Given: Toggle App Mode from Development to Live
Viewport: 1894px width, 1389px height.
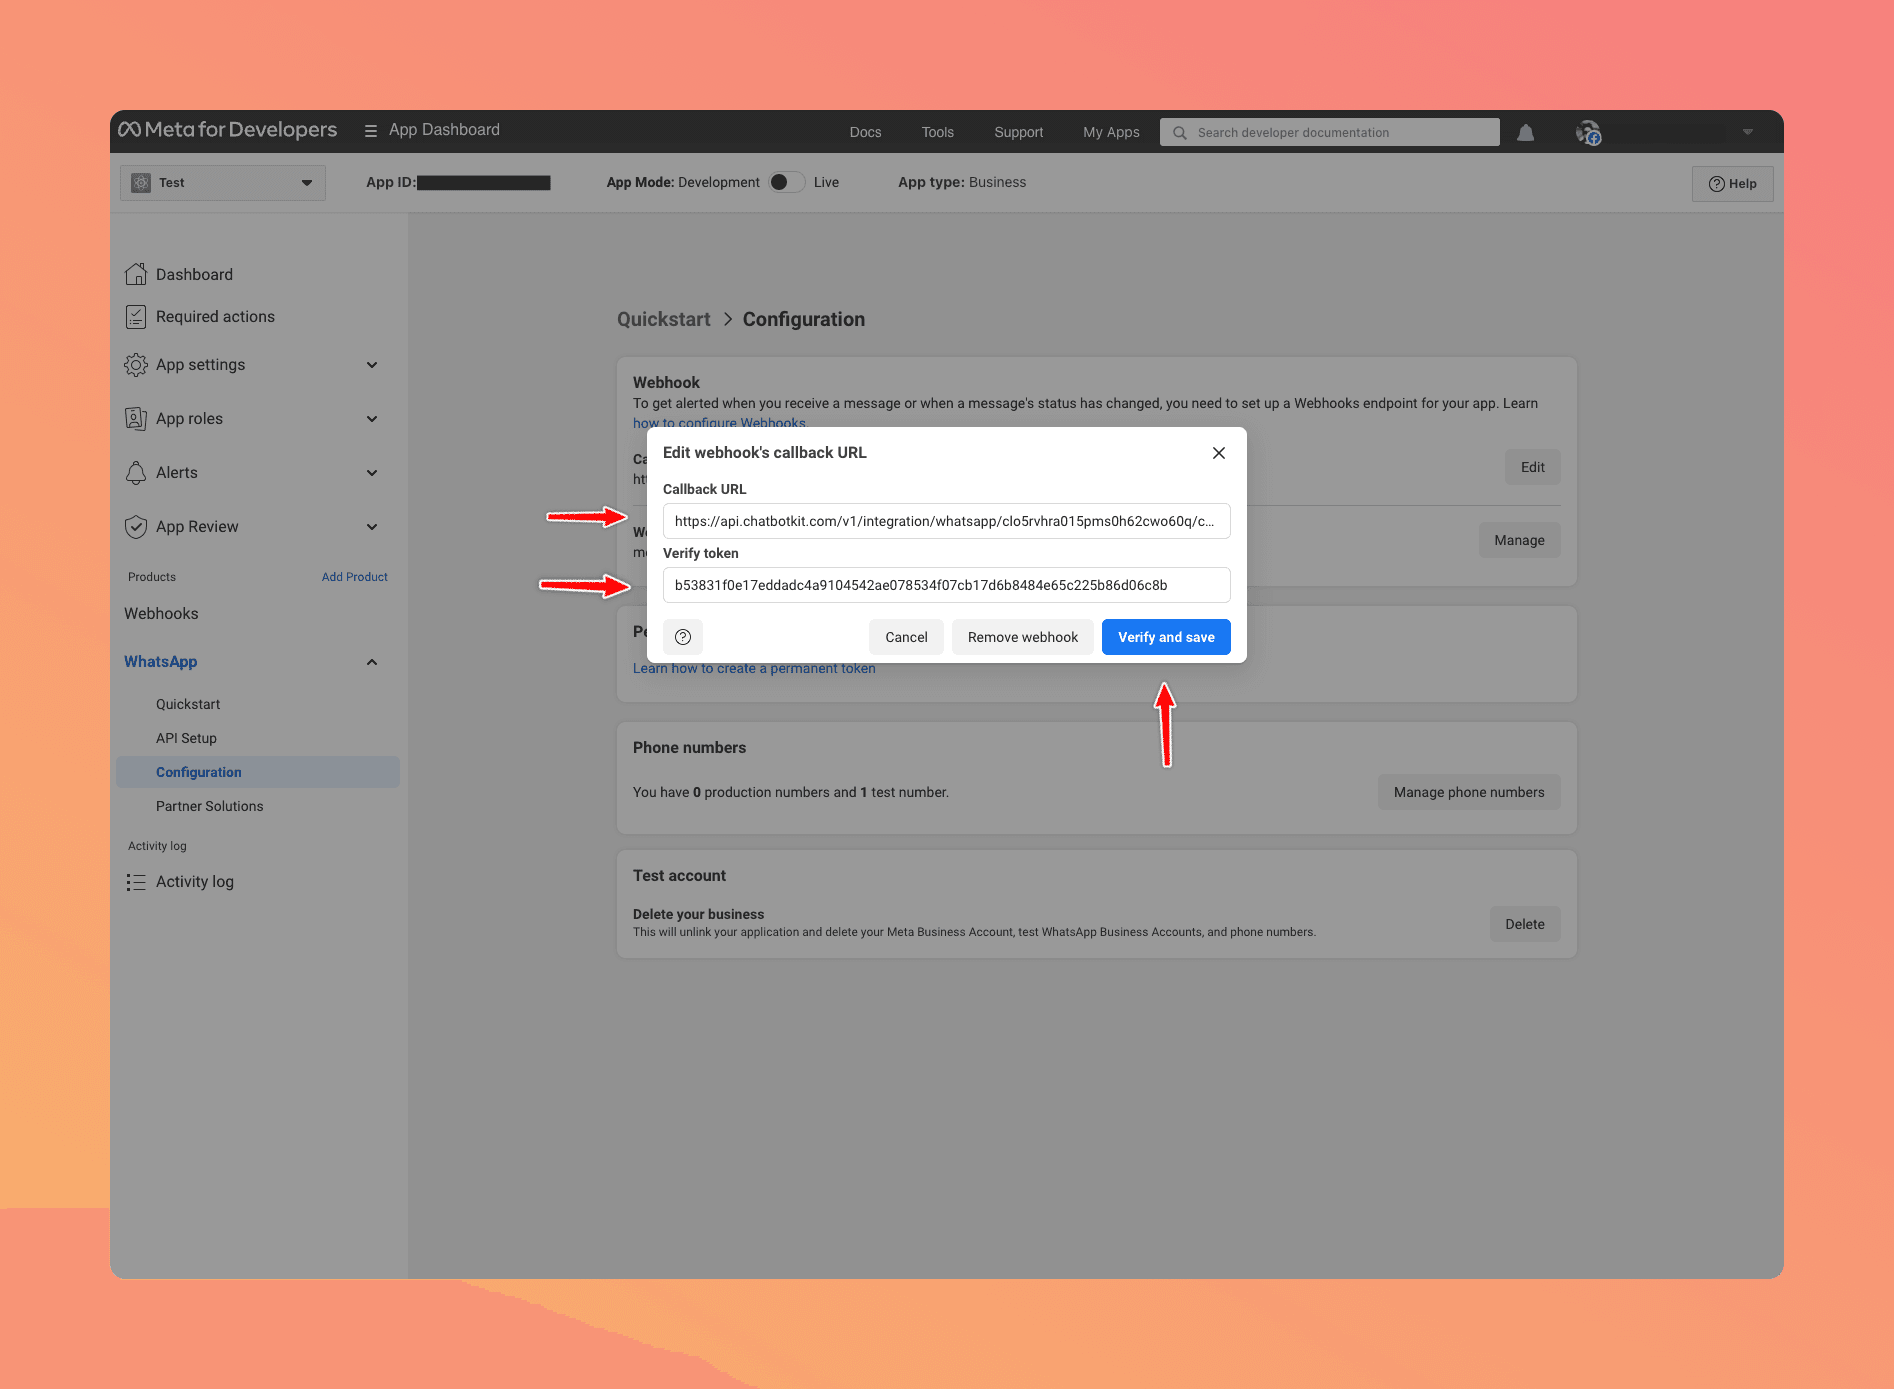Looking at the screenshot, I should point(787,182).
